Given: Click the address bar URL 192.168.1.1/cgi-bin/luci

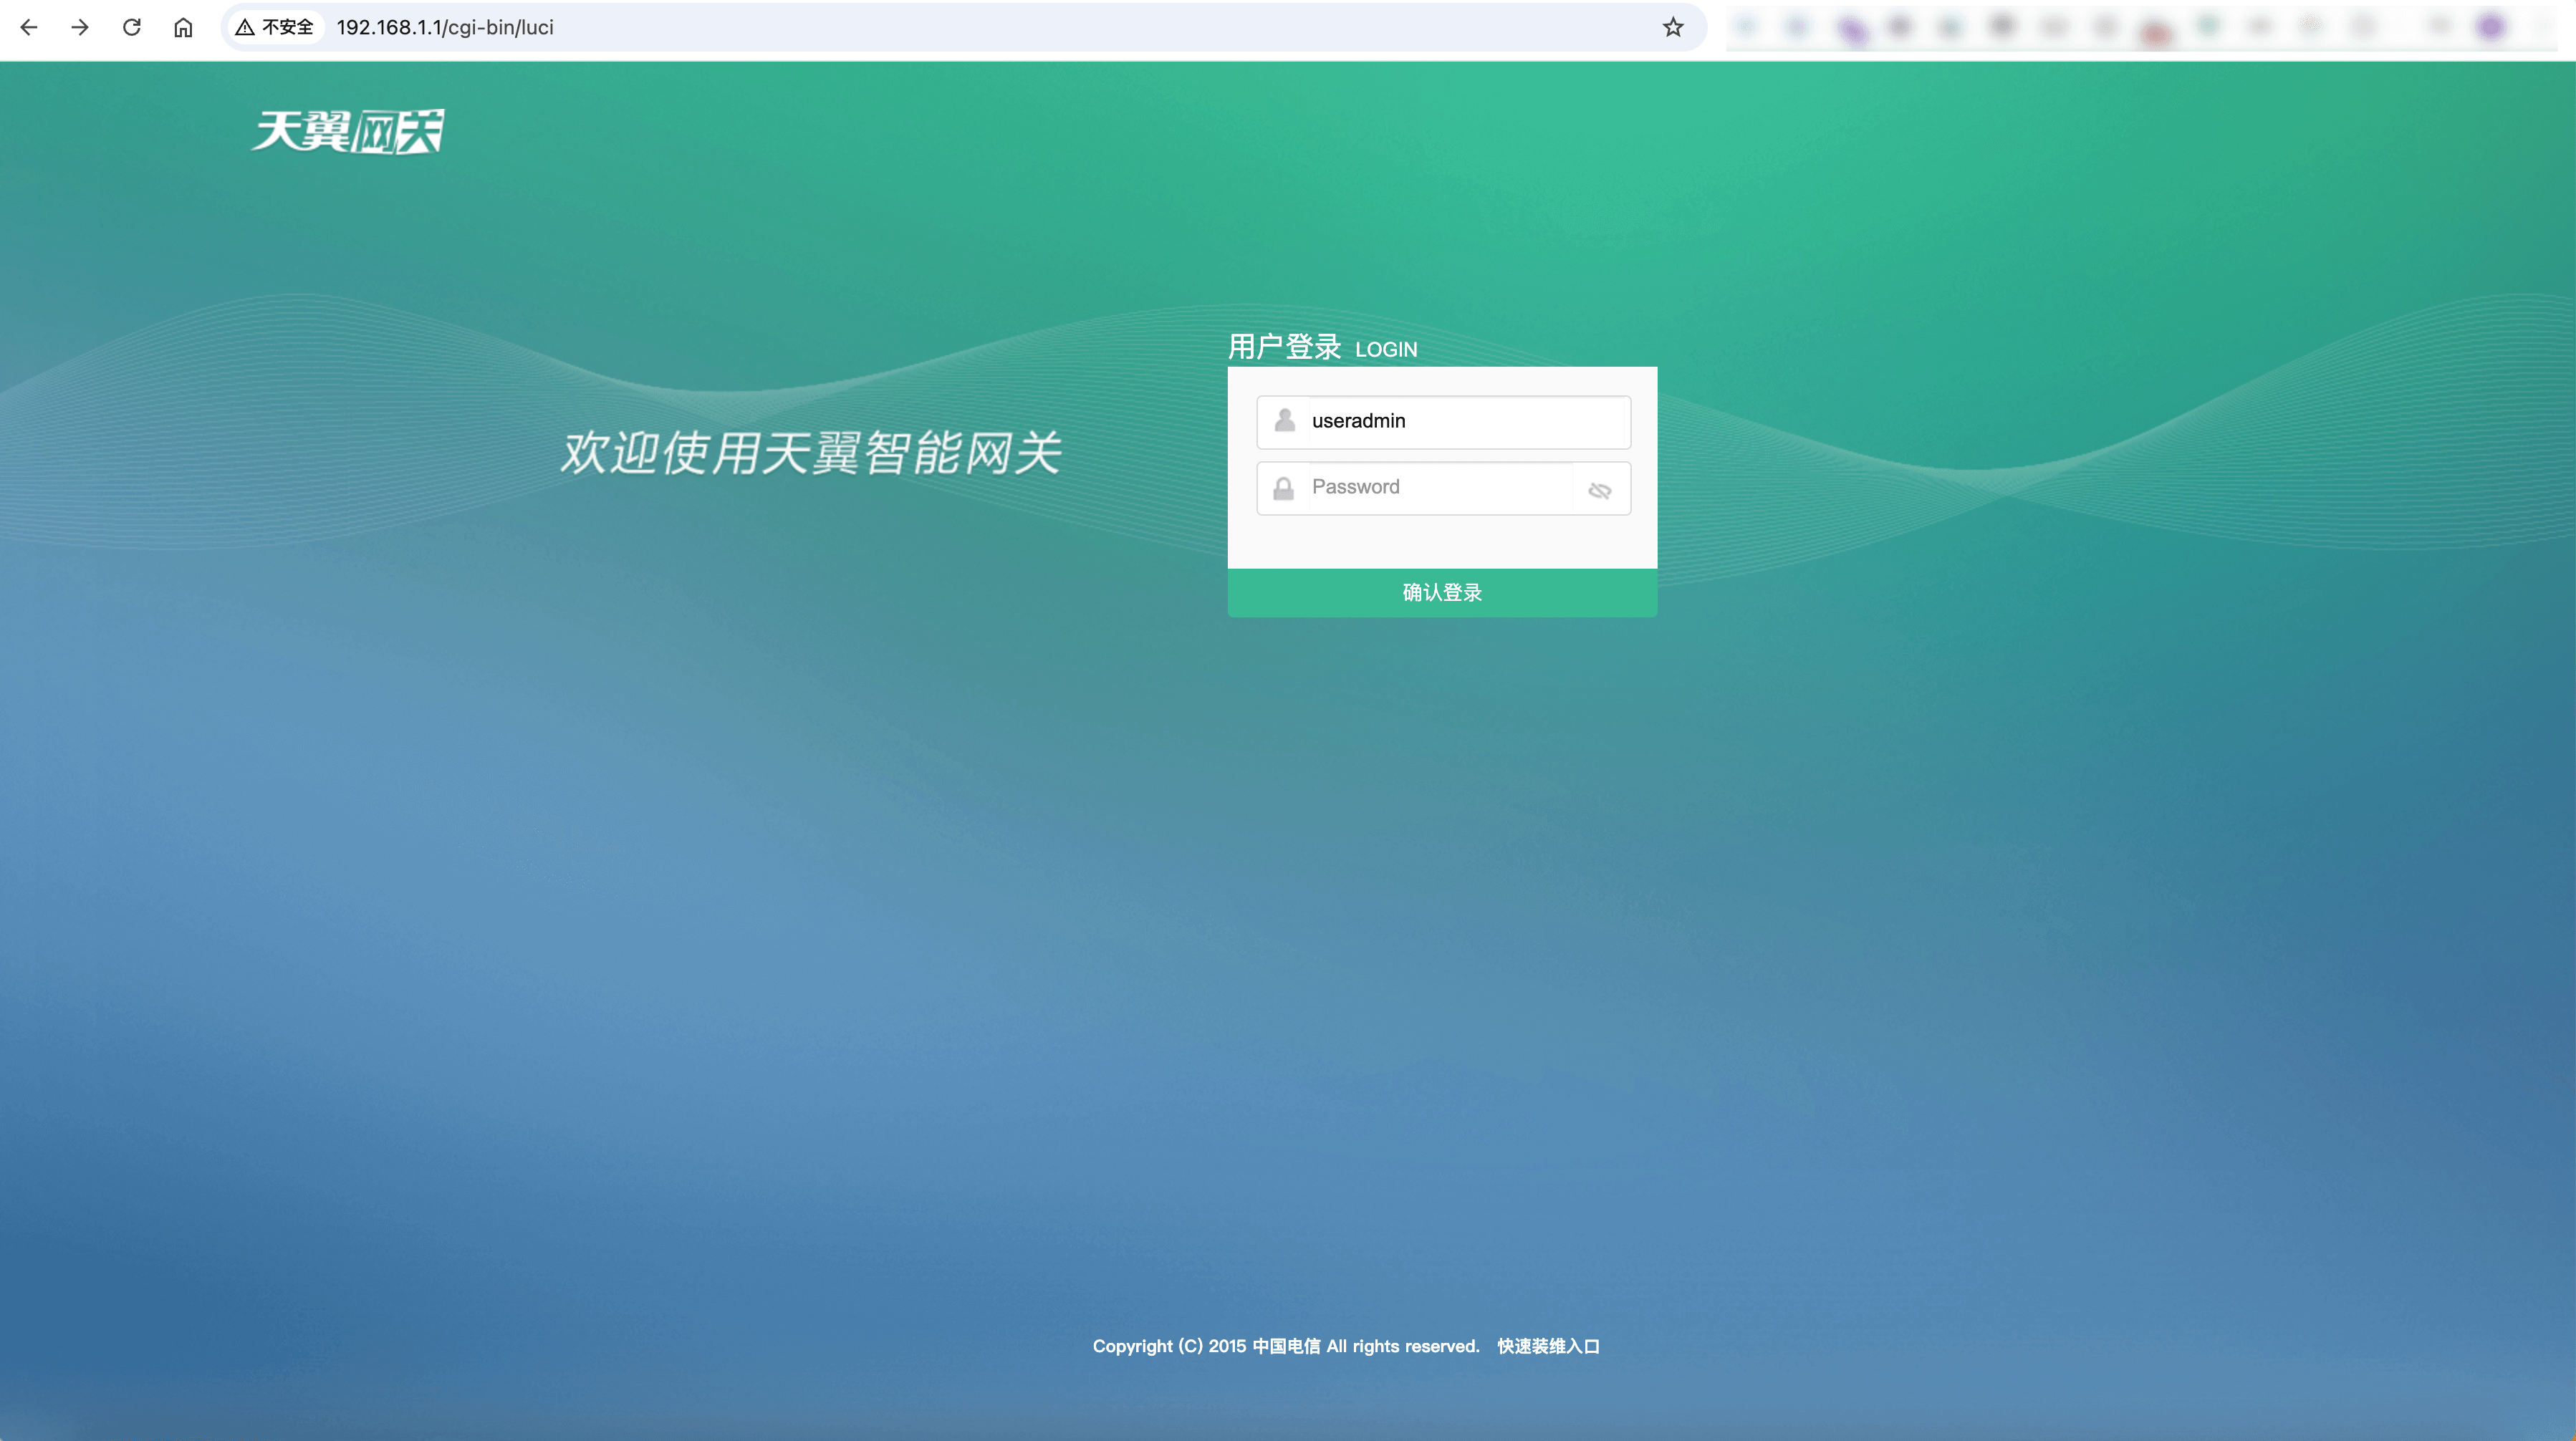Looking at the screenshot, I should [x=445, y=27].
